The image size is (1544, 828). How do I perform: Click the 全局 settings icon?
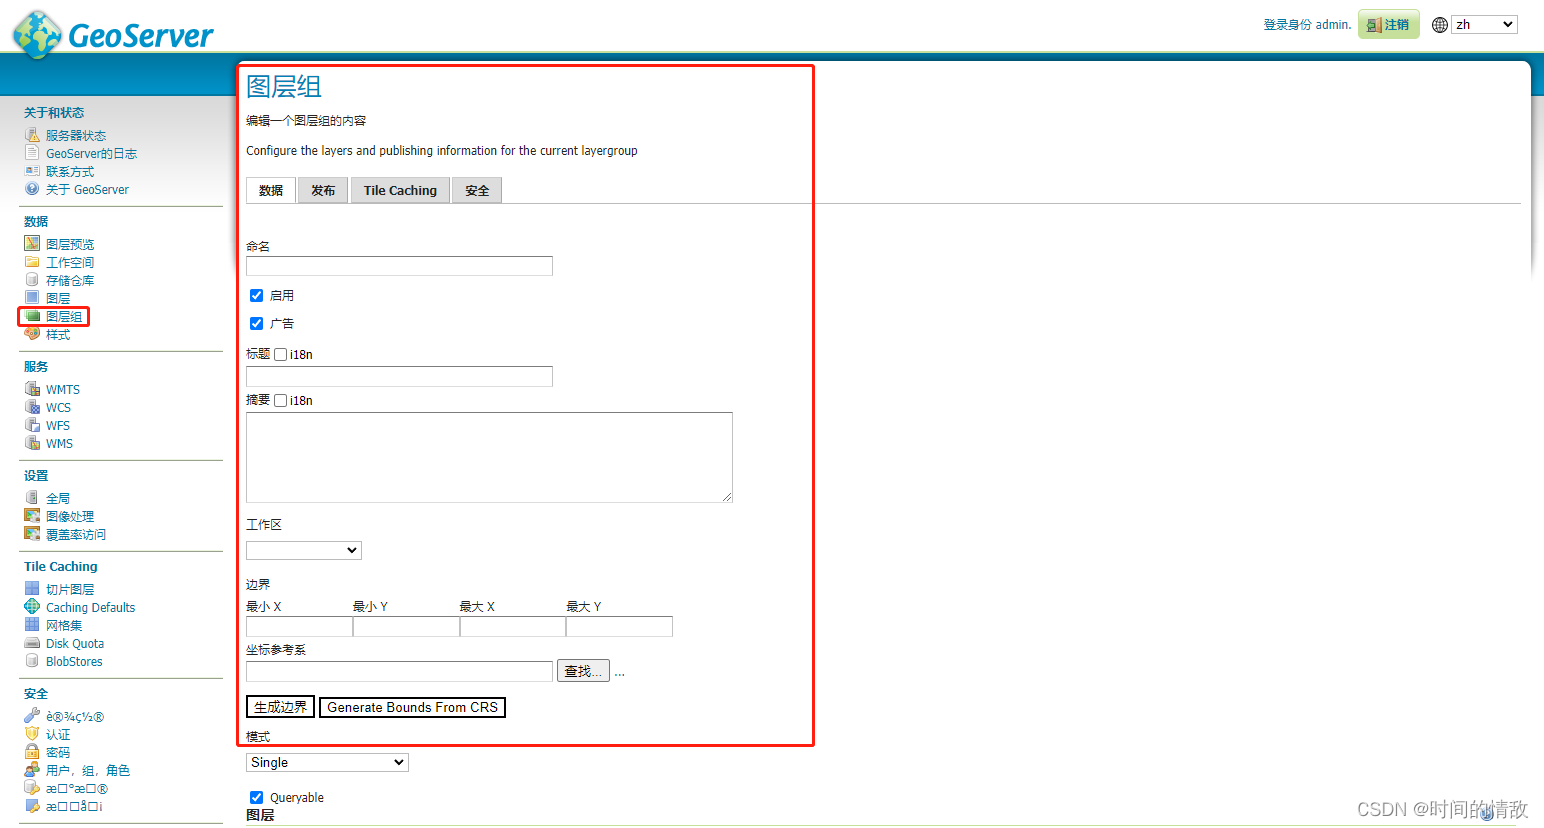coord(32,498)
